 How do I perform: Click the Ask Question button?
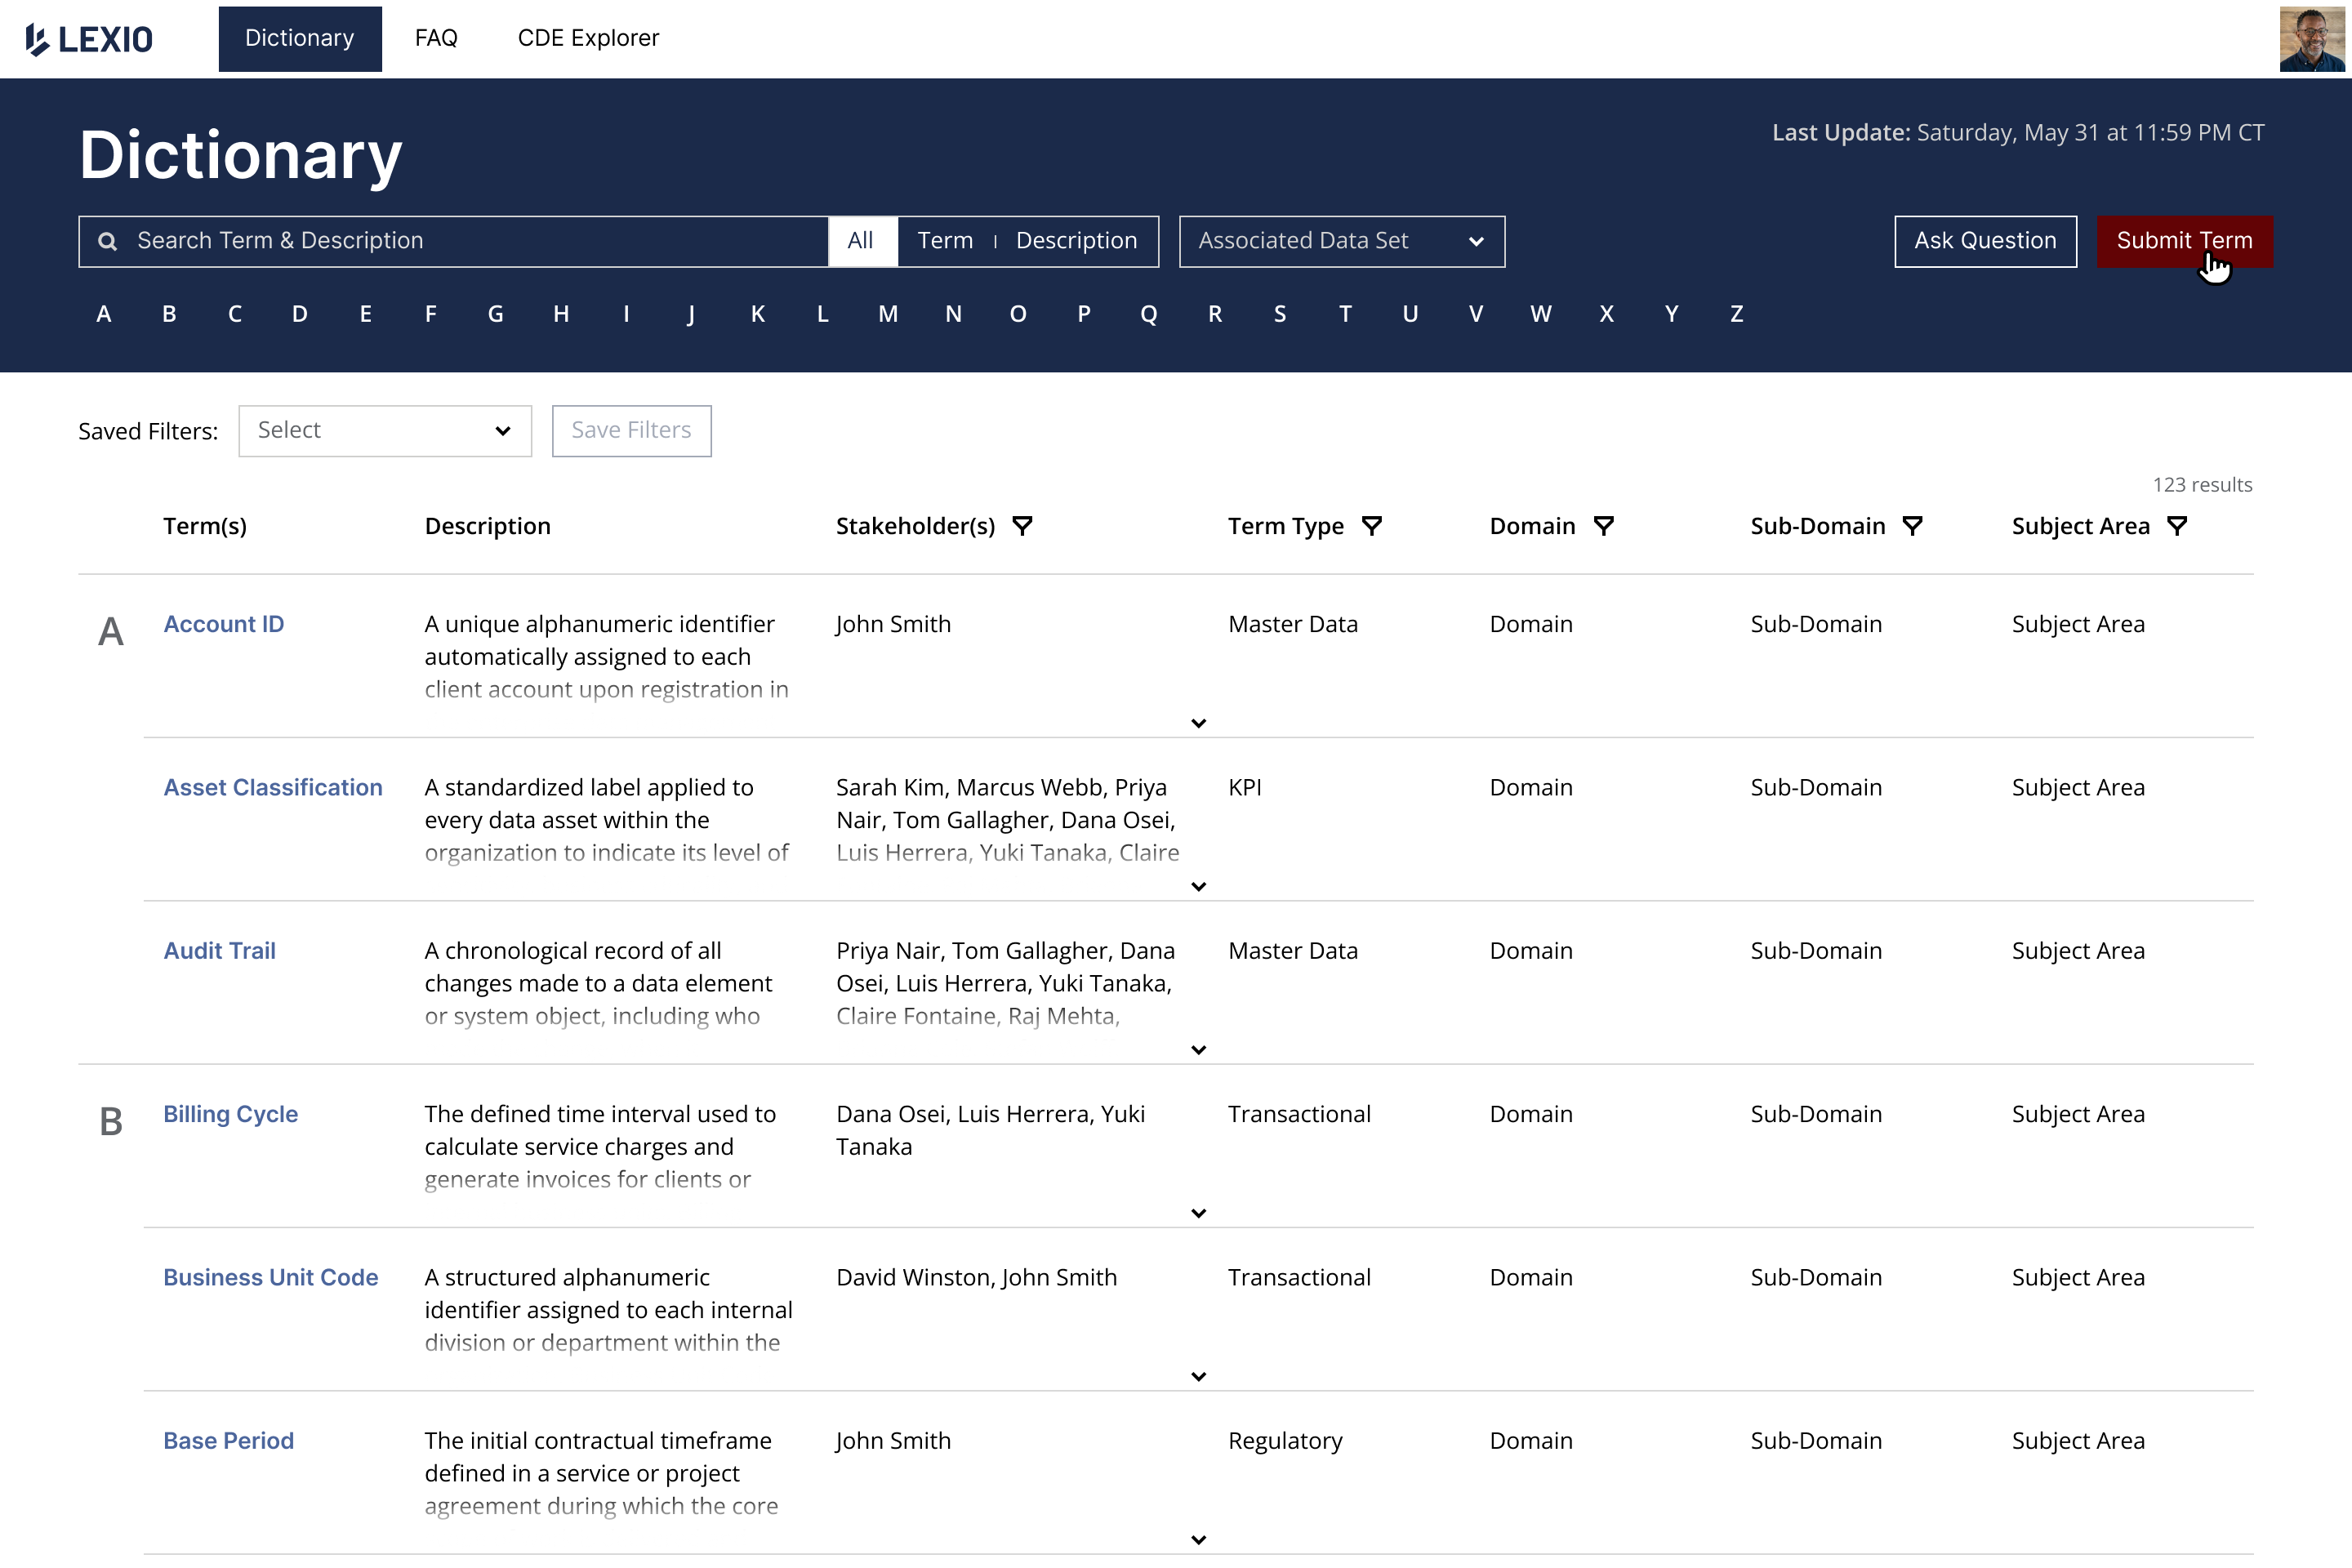tap(1985, 241)
